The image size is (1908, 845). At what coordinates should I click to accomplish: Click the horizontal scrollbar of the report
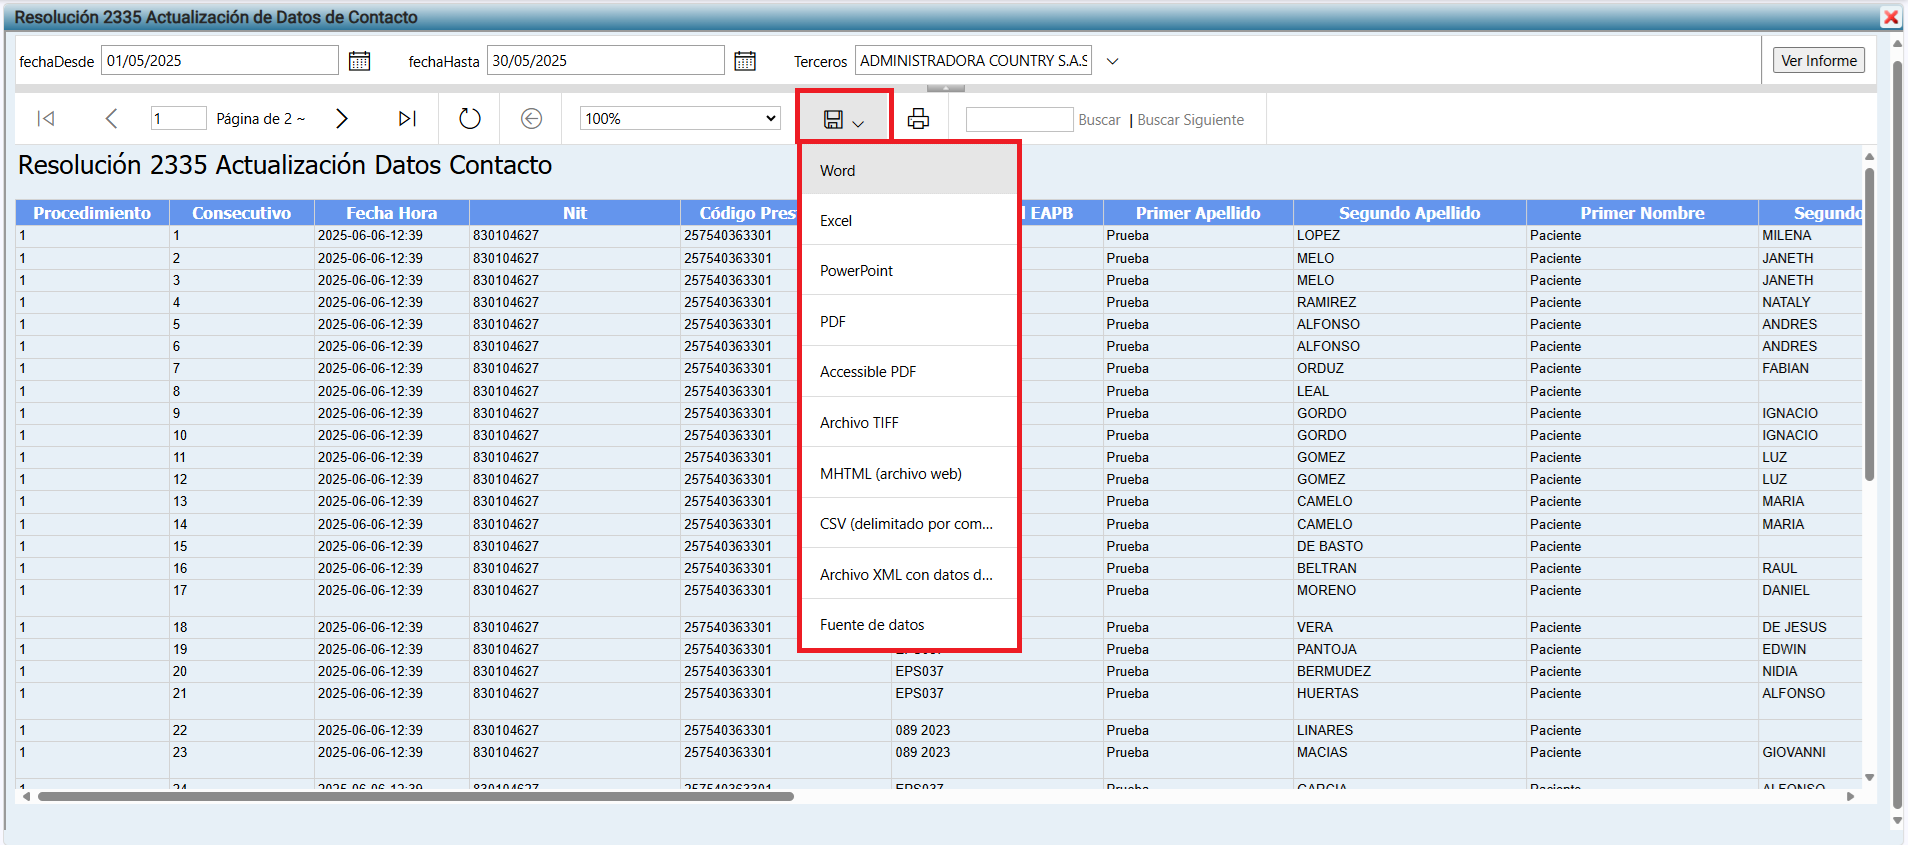click(x=415, y=797)
